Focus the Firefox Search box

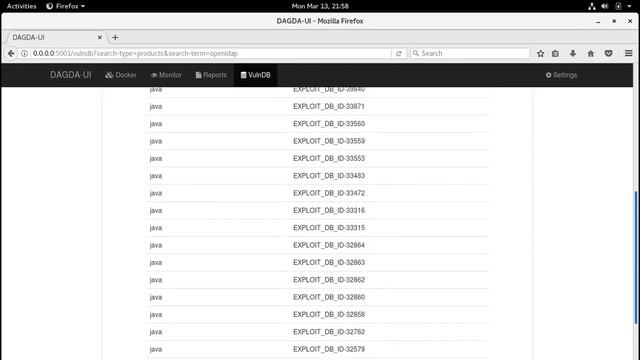tap(470, 53)
